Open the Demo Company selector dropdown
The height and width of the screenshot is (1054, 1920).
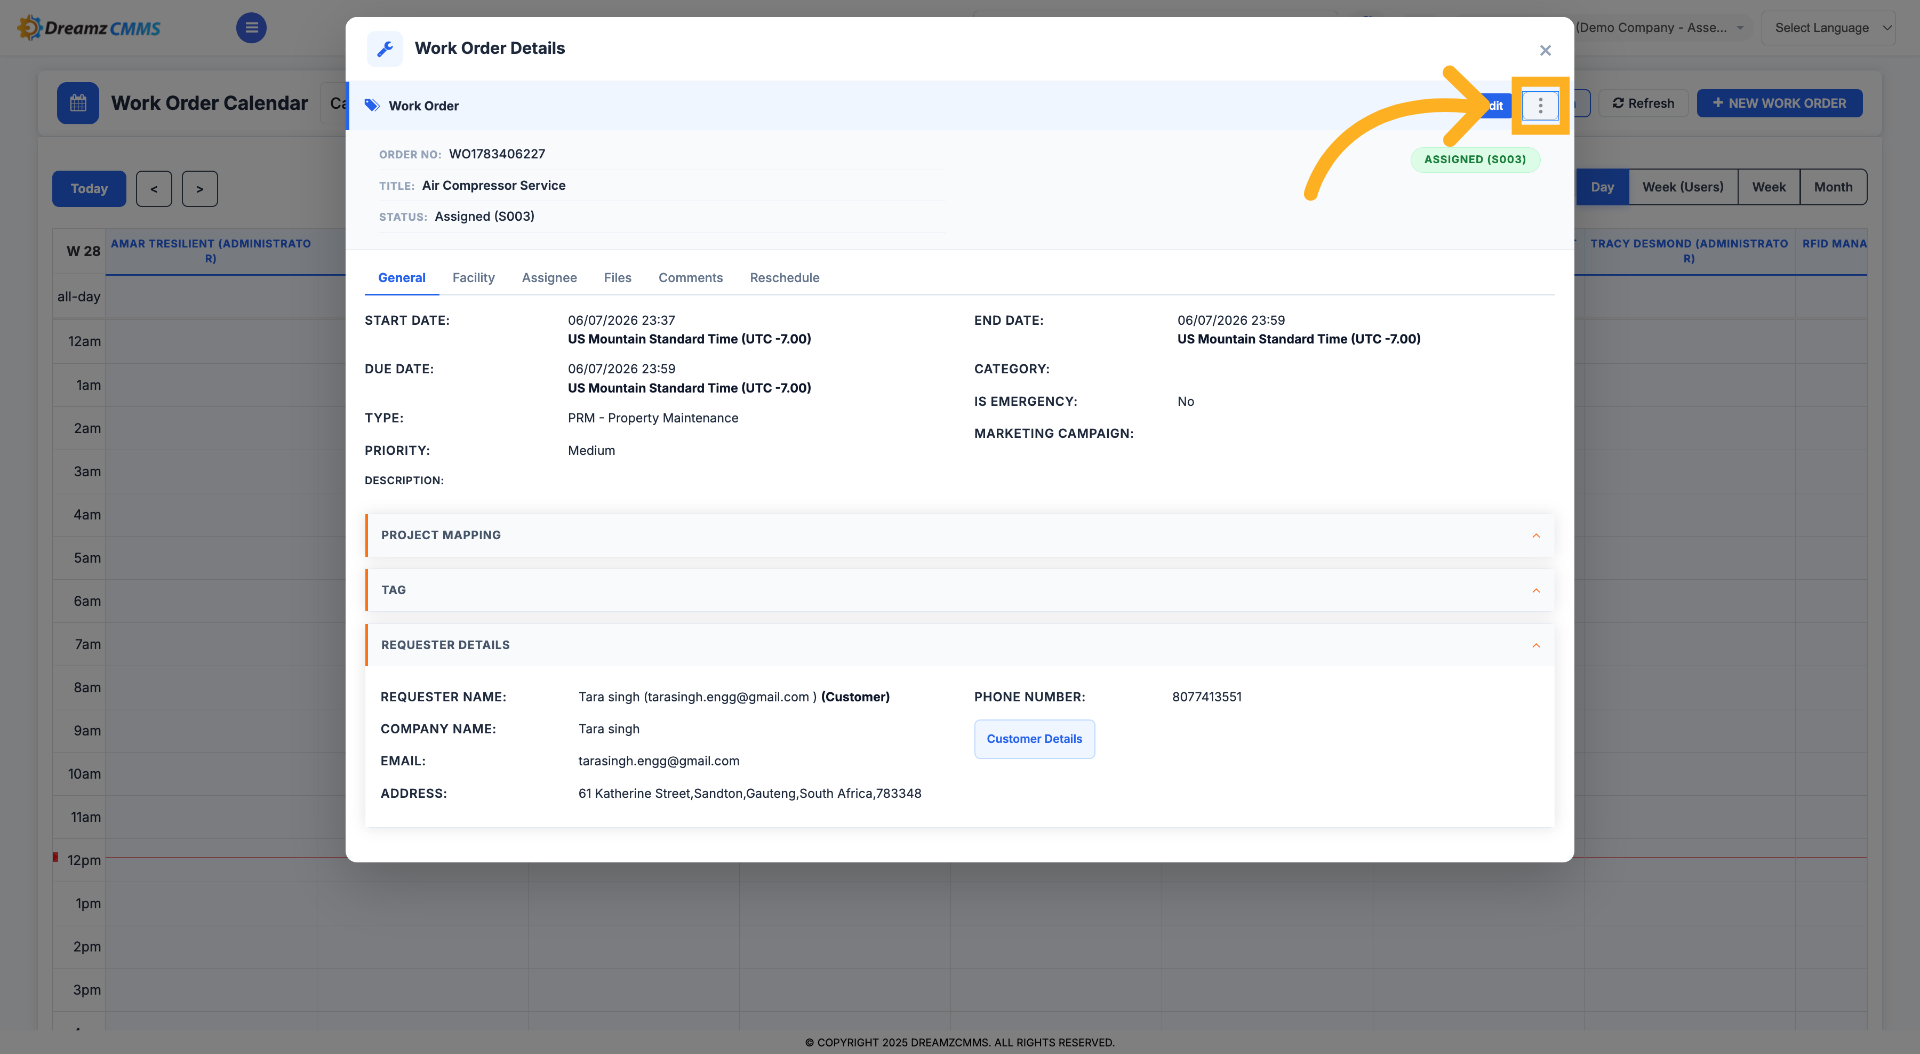[x=1660, y=28]
